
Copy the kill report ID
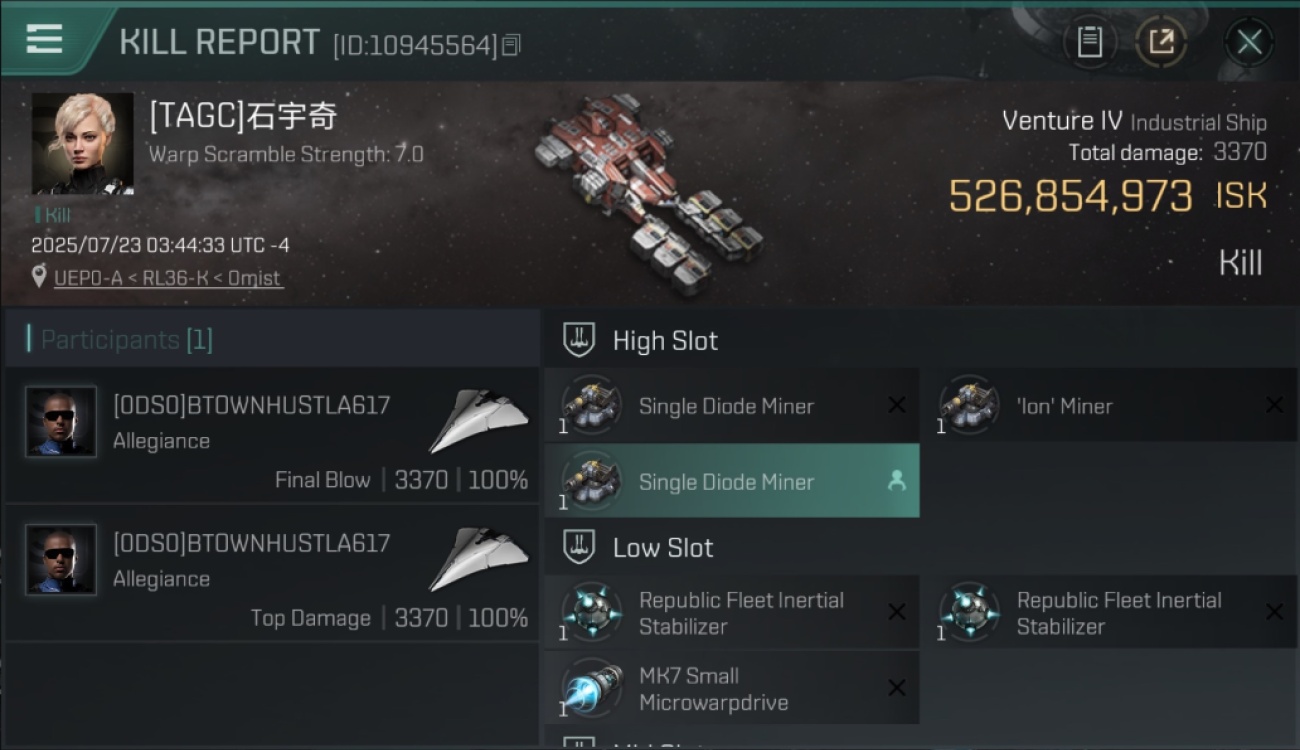pos(511,45)
